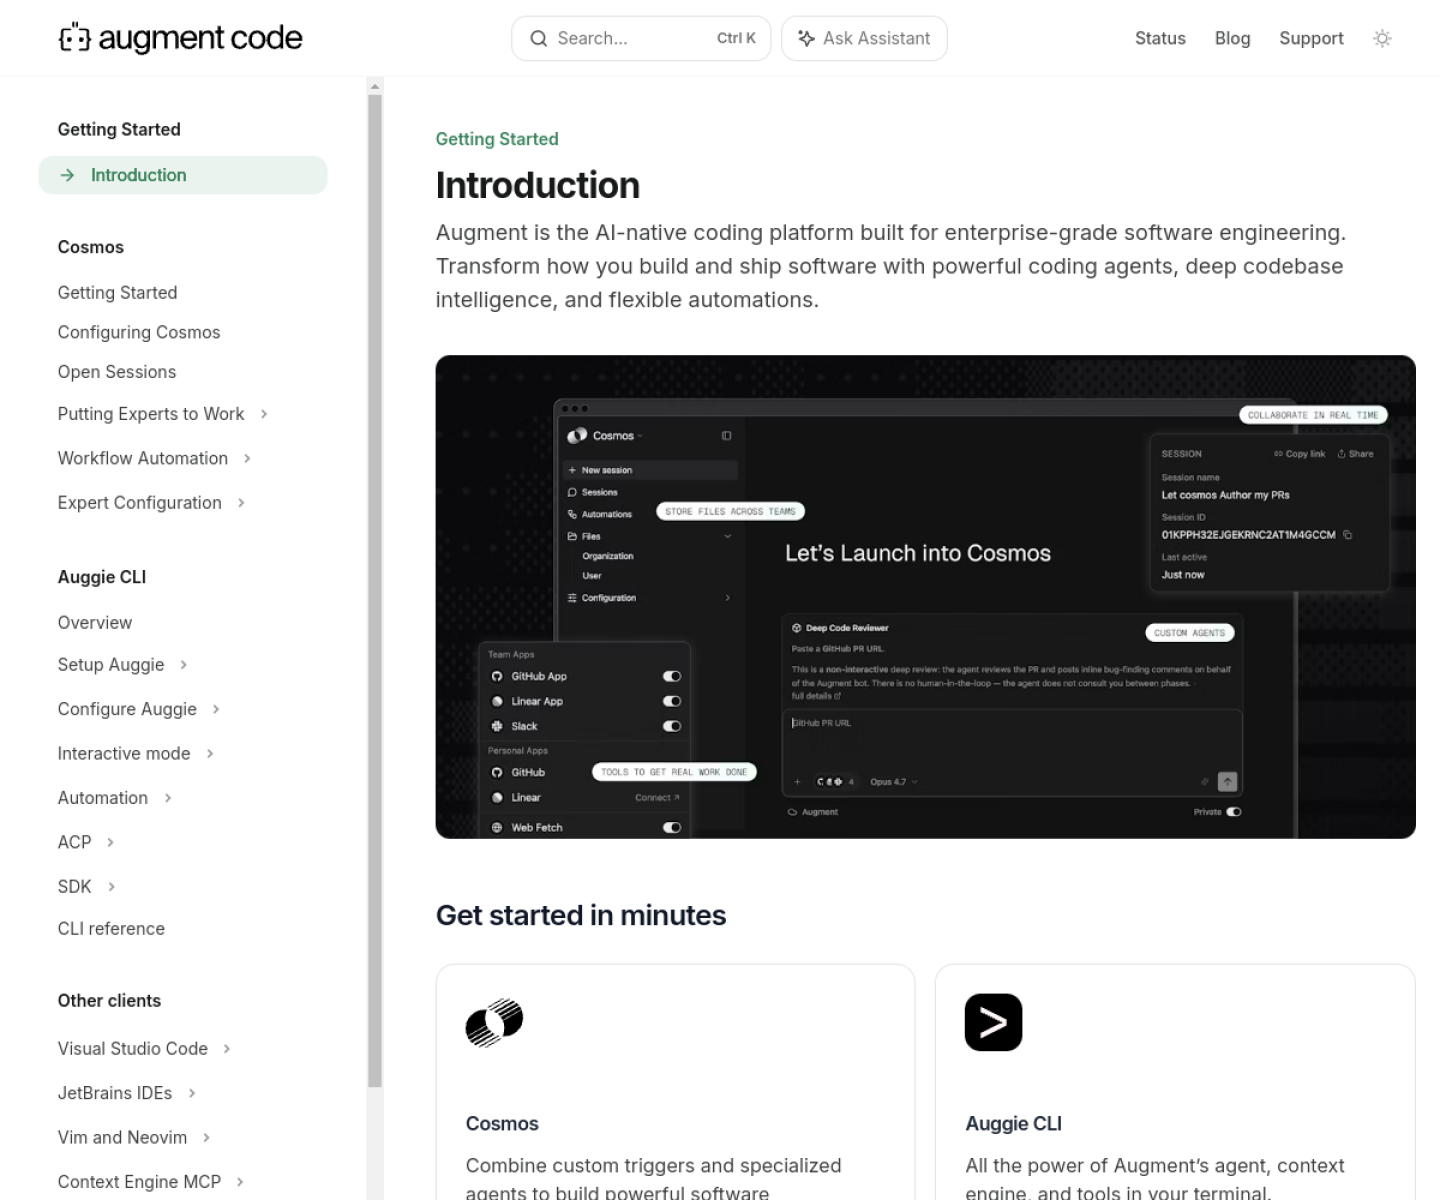Click the Cosmos card logo icon
1440x1200 pixels.
point(494,1022)
